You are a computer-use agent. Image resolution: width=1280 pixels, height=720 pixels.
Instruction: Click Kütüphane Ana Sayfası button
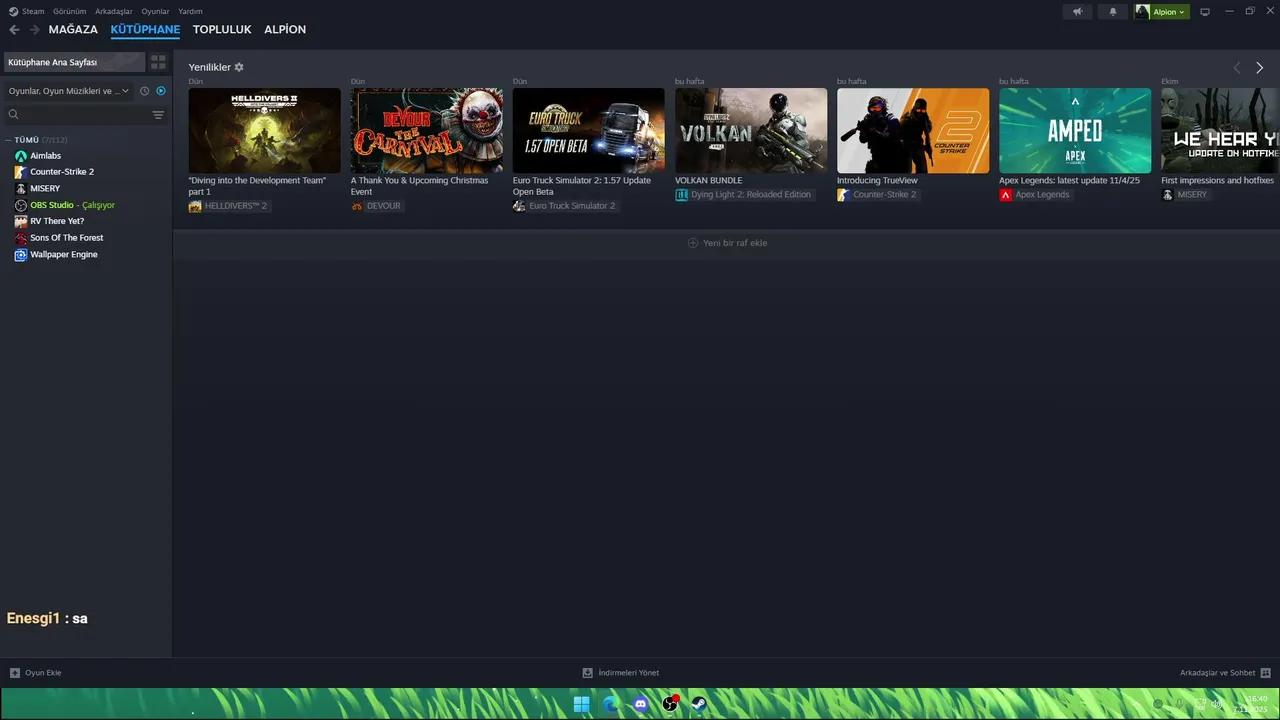coord(74,62)
